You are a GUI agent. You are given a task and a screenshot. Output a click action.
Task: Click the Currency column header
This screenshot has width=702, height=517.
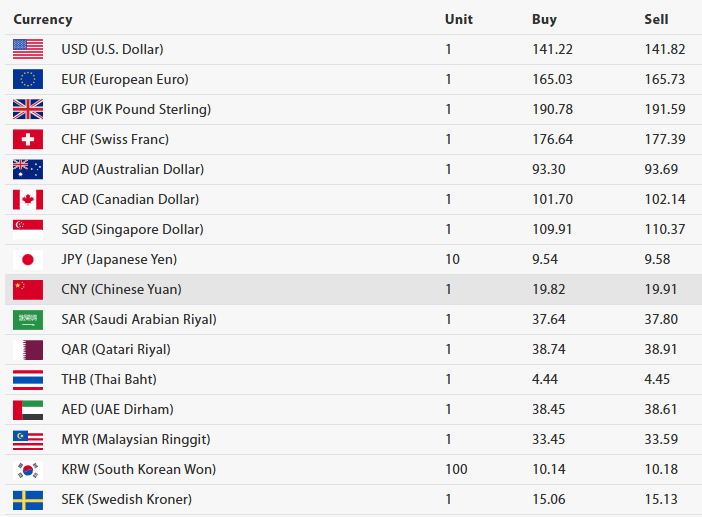pyautogui.click(x=43, y=19)
